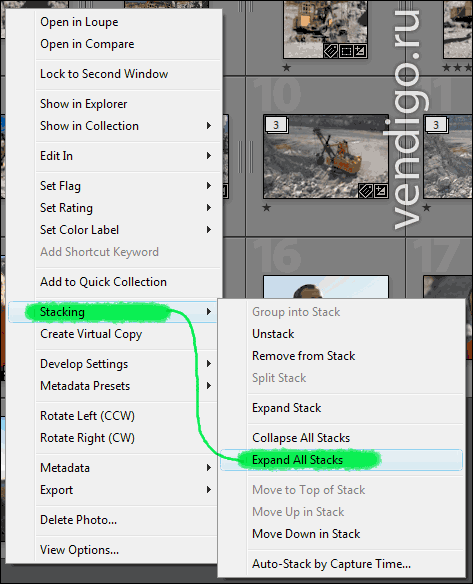The height and width of the screenshot is (584, 473).
Task: Click the keyword tag badge on top thumbnail
Action: (x=331, y=51)
